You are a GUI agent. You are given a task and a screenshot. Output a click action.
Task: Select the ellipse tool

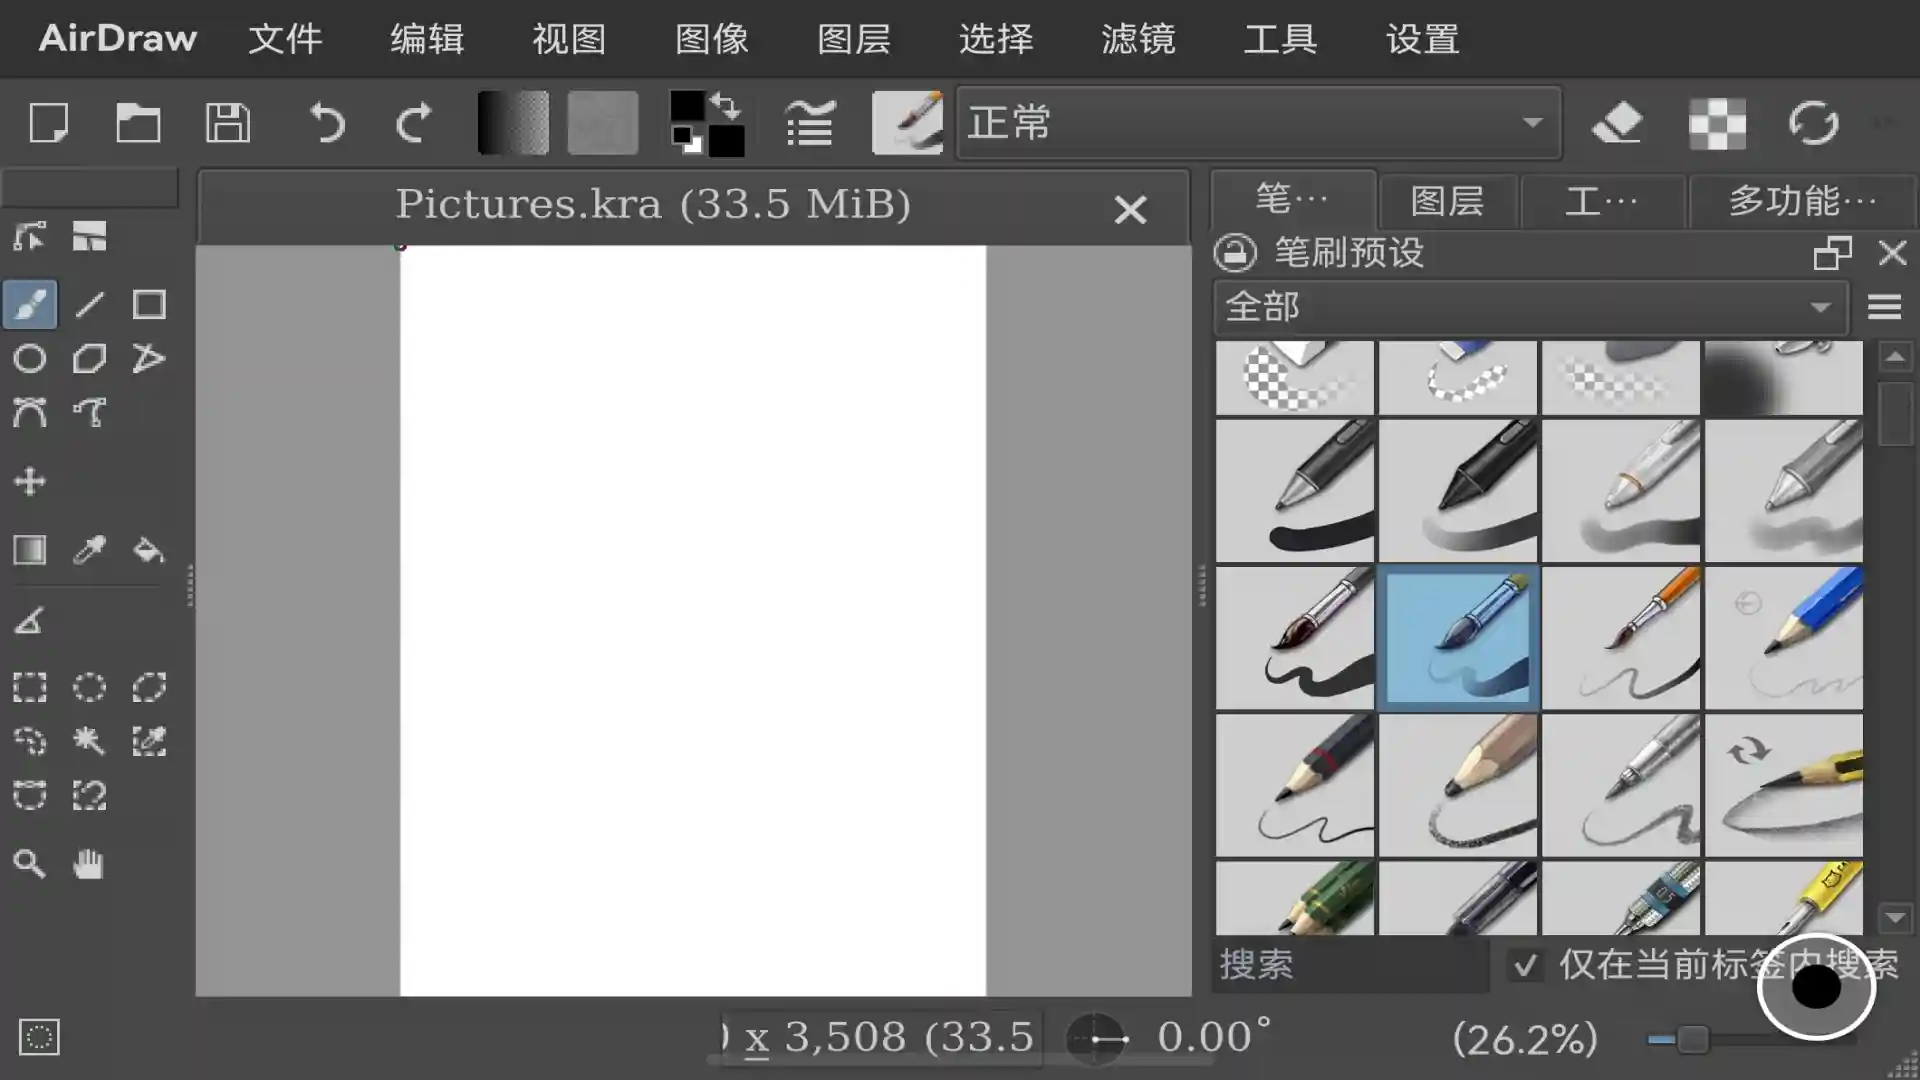[x=30, y=358]
